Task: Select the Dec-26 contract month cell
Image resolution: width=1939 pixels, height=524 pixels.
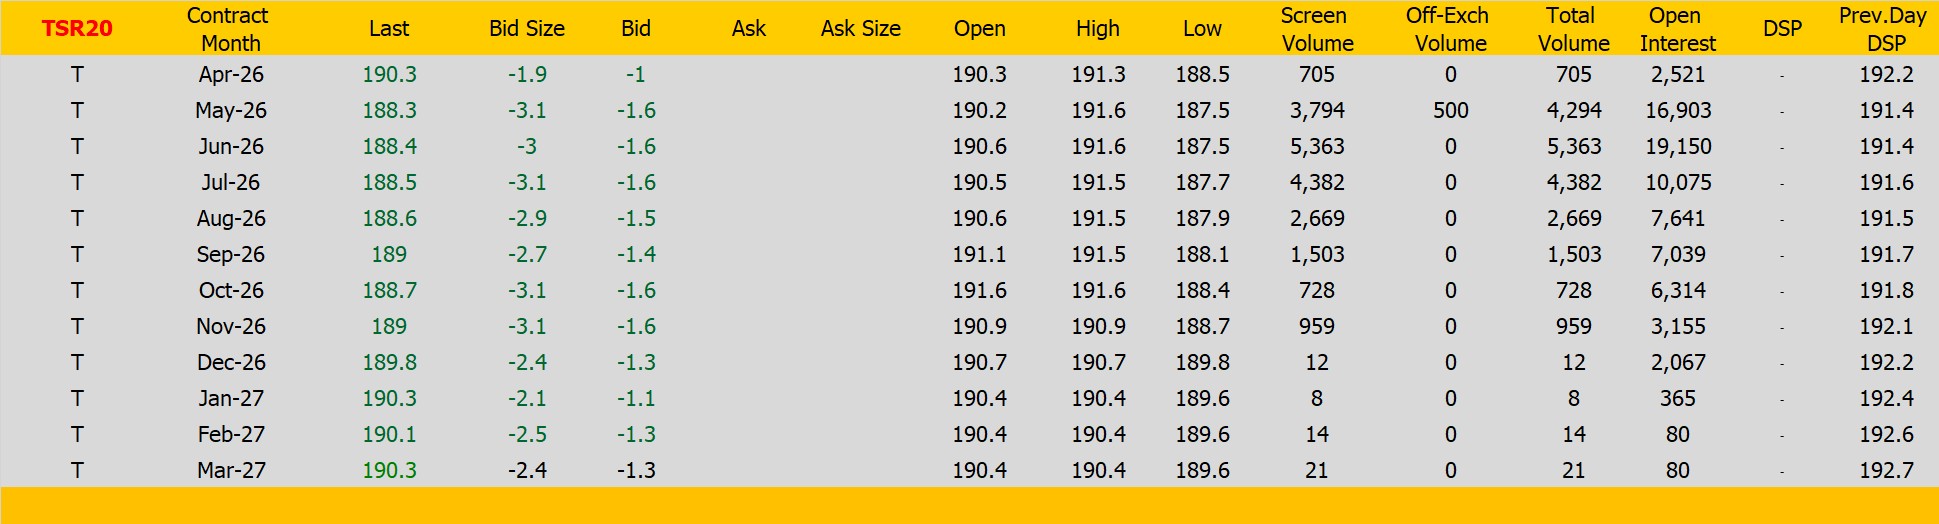Action: pyautogui.click(x=231, y=363)
